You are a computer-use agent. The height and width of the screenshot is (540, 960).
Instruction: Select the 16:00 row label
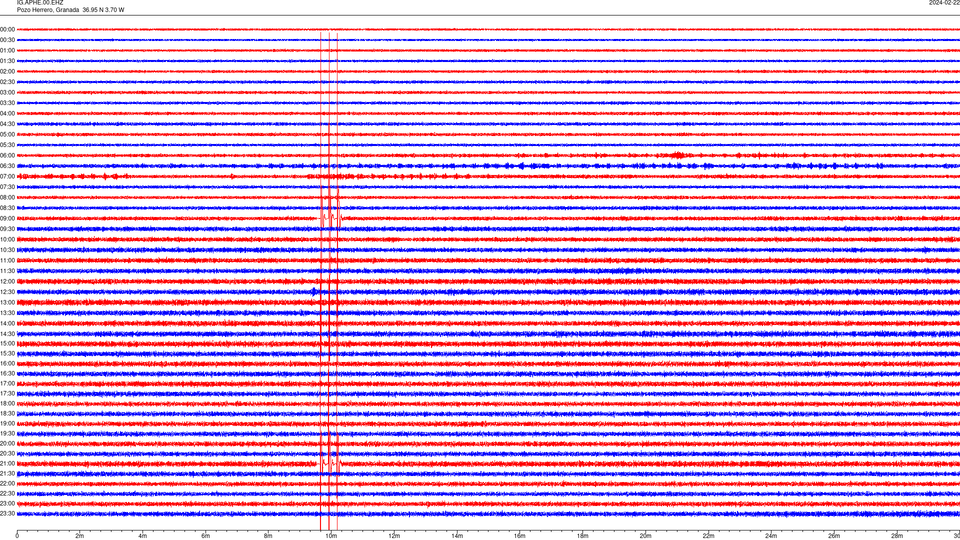pyautogui.click(x=7, y=364)
